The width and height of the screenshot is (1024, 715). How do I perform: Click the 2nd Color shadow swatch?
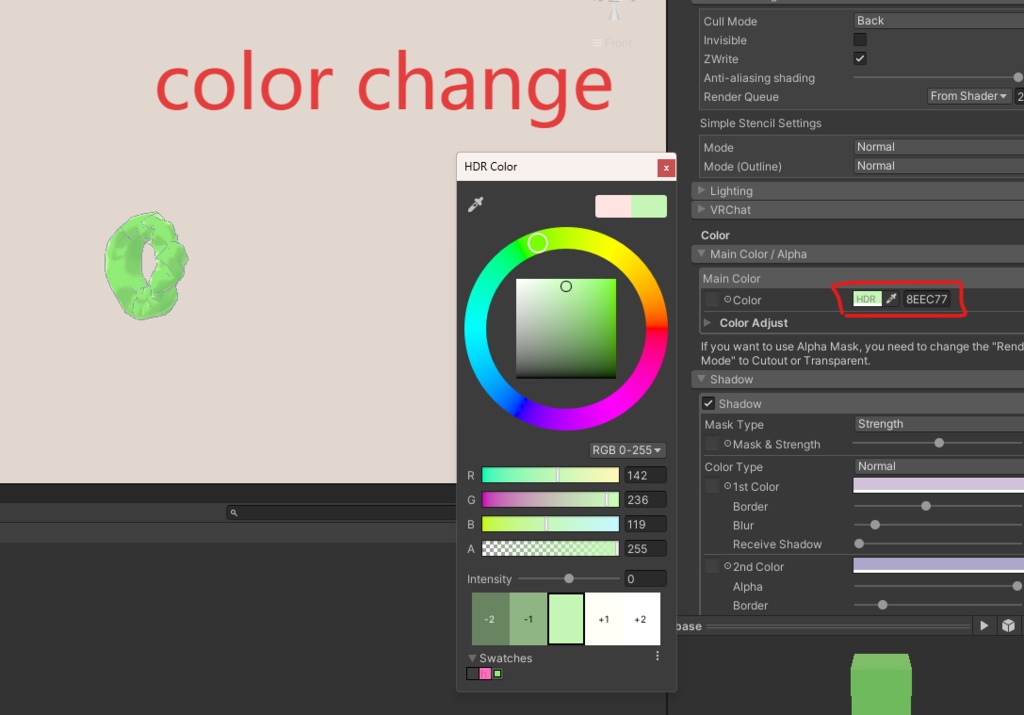(x=938, y=565)
